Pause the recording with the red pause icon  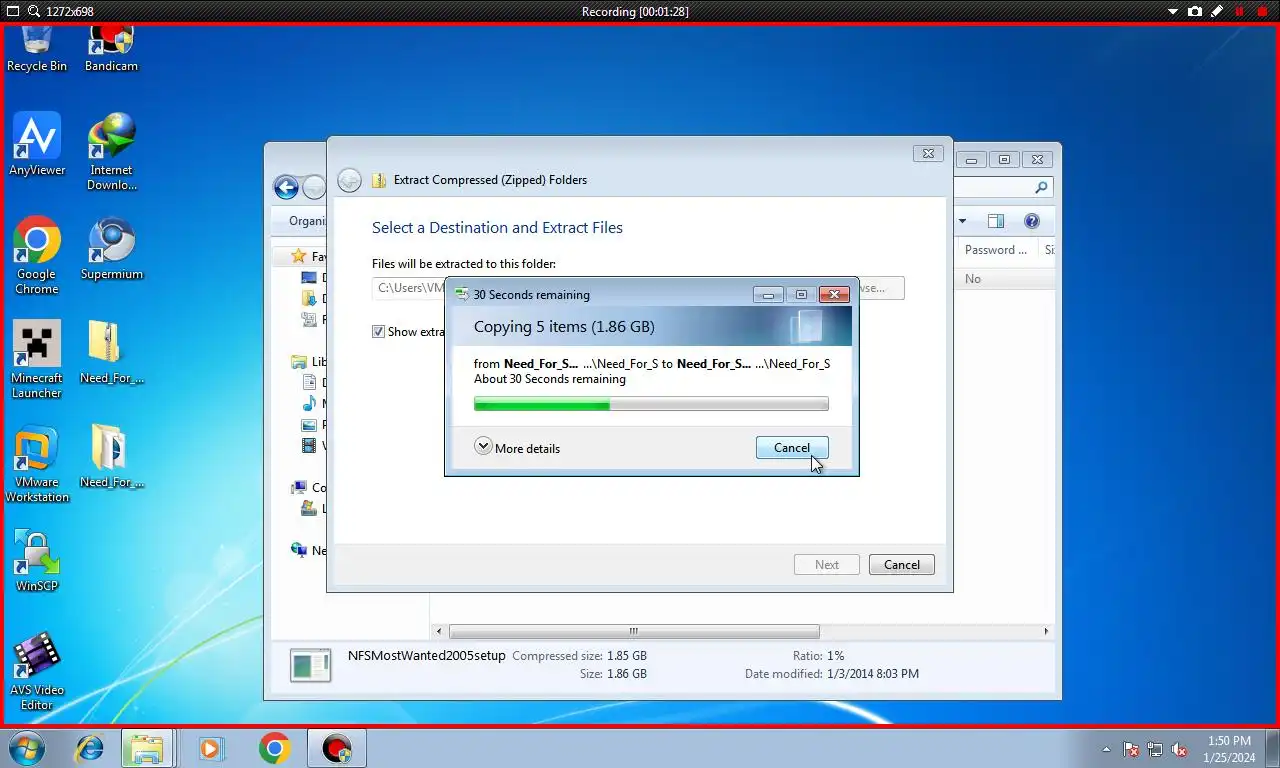(x=1240, y=11)
